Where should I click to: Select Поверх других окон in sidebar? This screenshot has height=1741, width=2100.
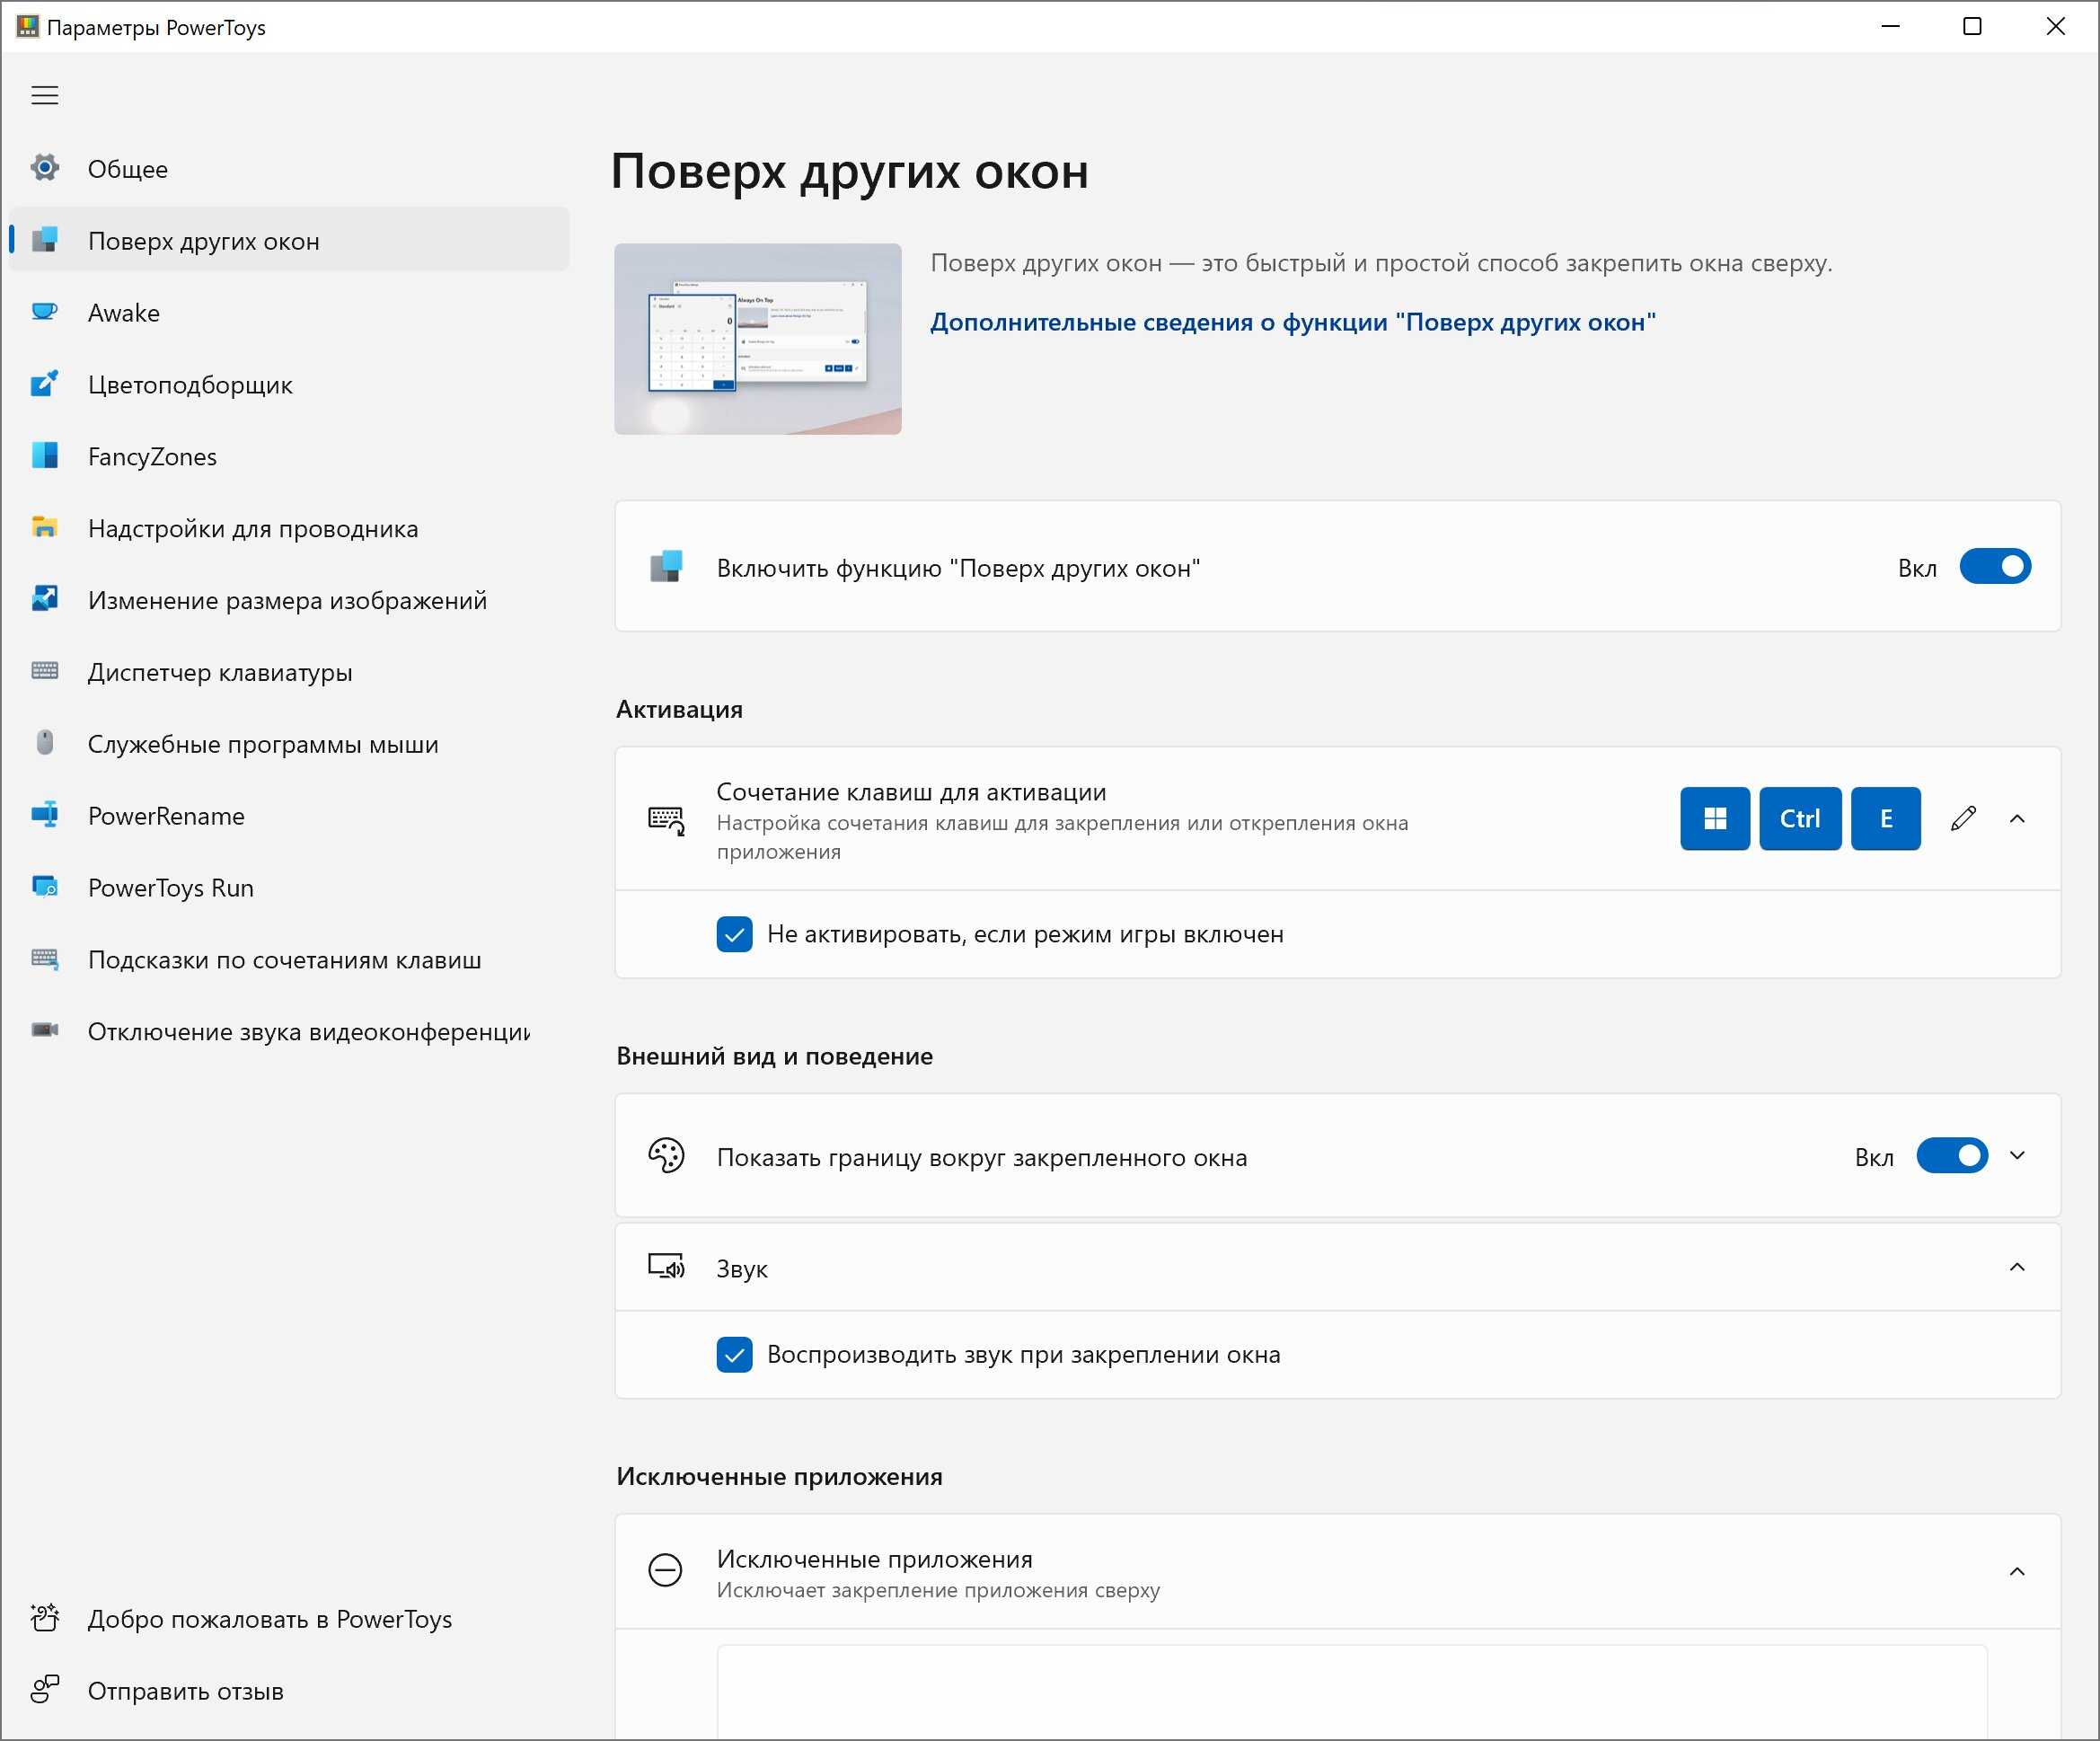(x=289, y=240)
